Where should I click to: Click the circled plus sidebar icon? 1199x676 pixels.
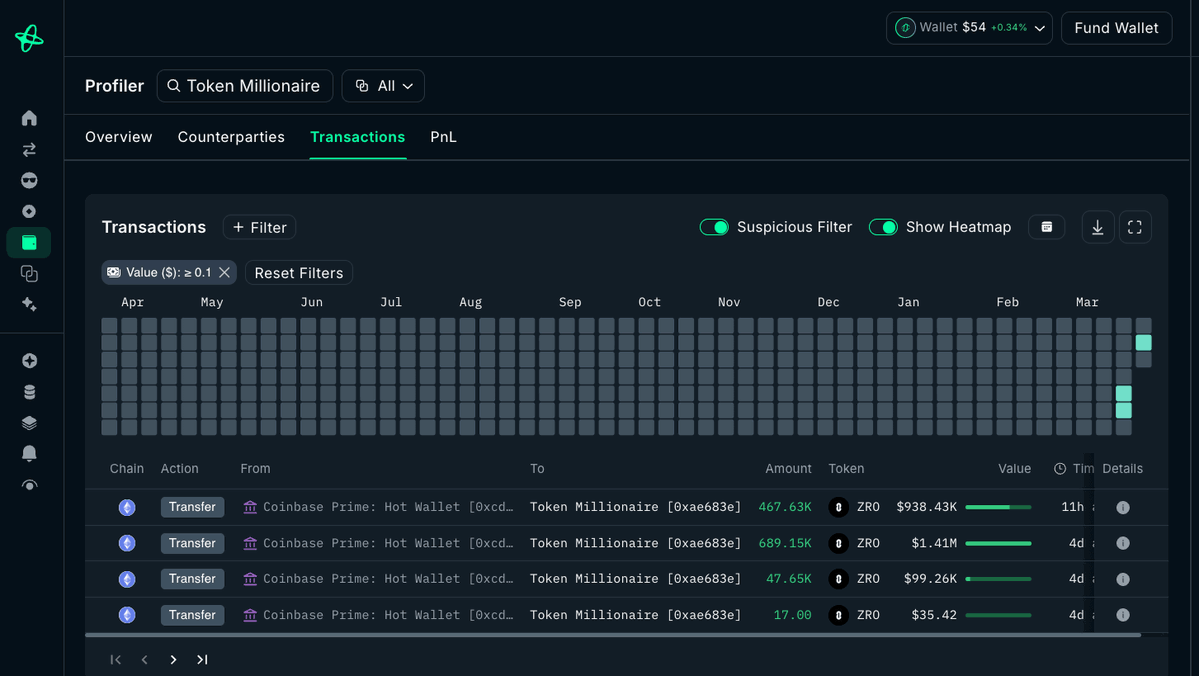click(x=29, y=361)
